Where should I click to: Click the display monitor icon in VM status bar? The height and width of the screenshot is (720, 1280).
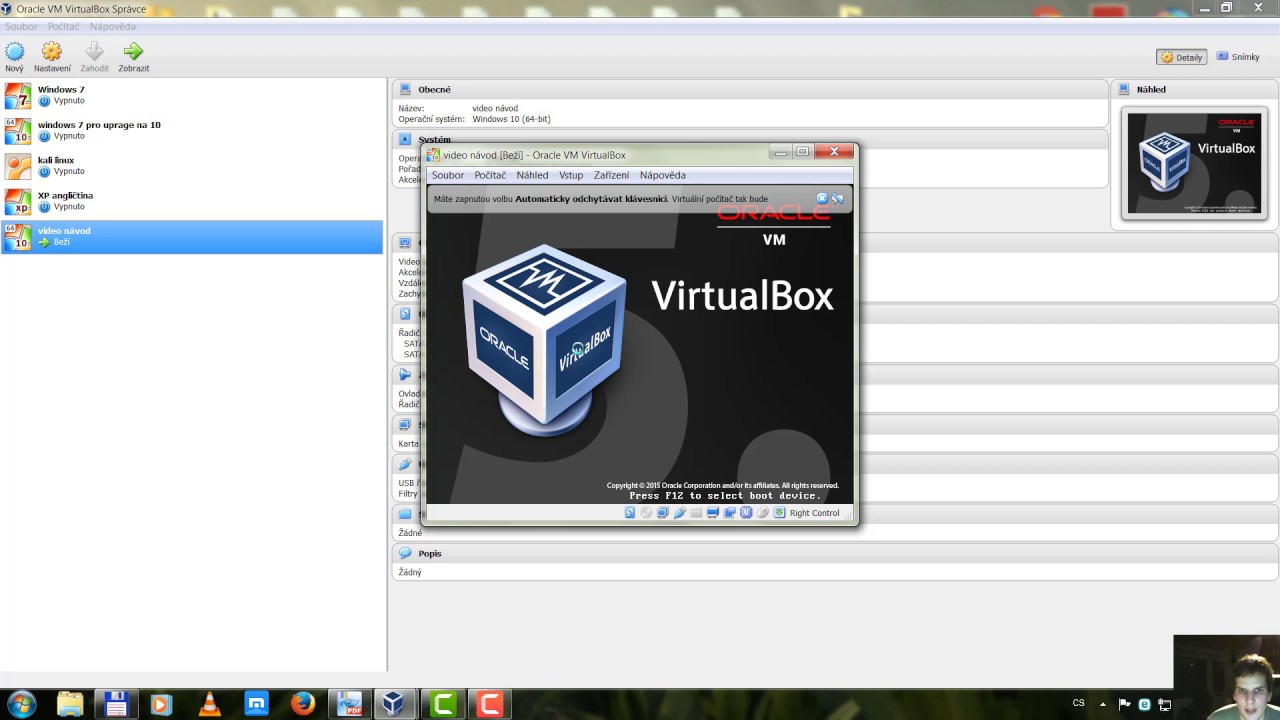[713, 513]
